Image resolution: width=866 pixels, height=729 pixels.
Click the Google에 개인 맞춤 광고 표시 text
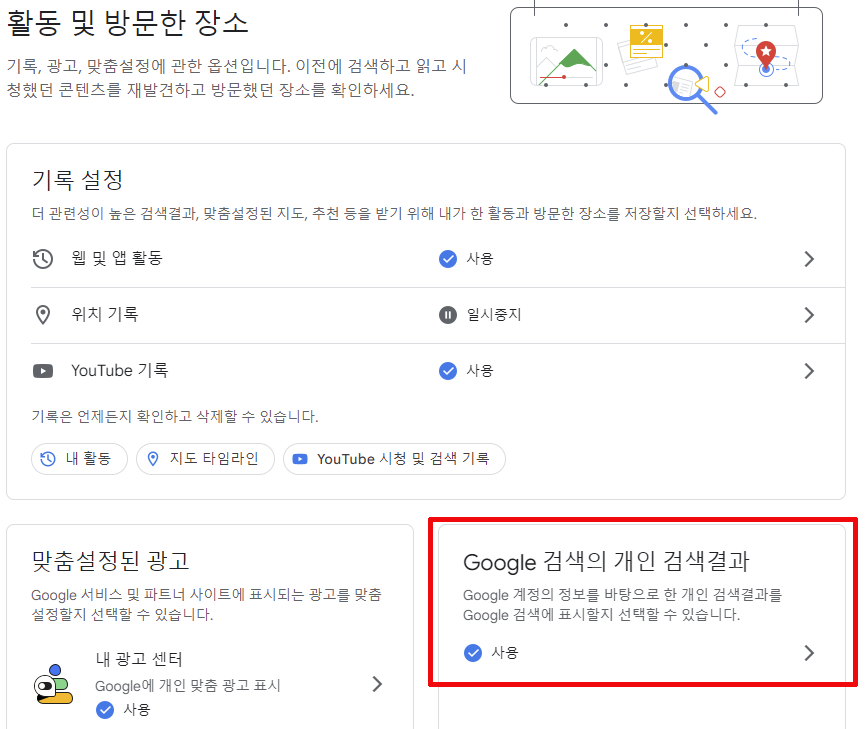click(x=188, y=686)
